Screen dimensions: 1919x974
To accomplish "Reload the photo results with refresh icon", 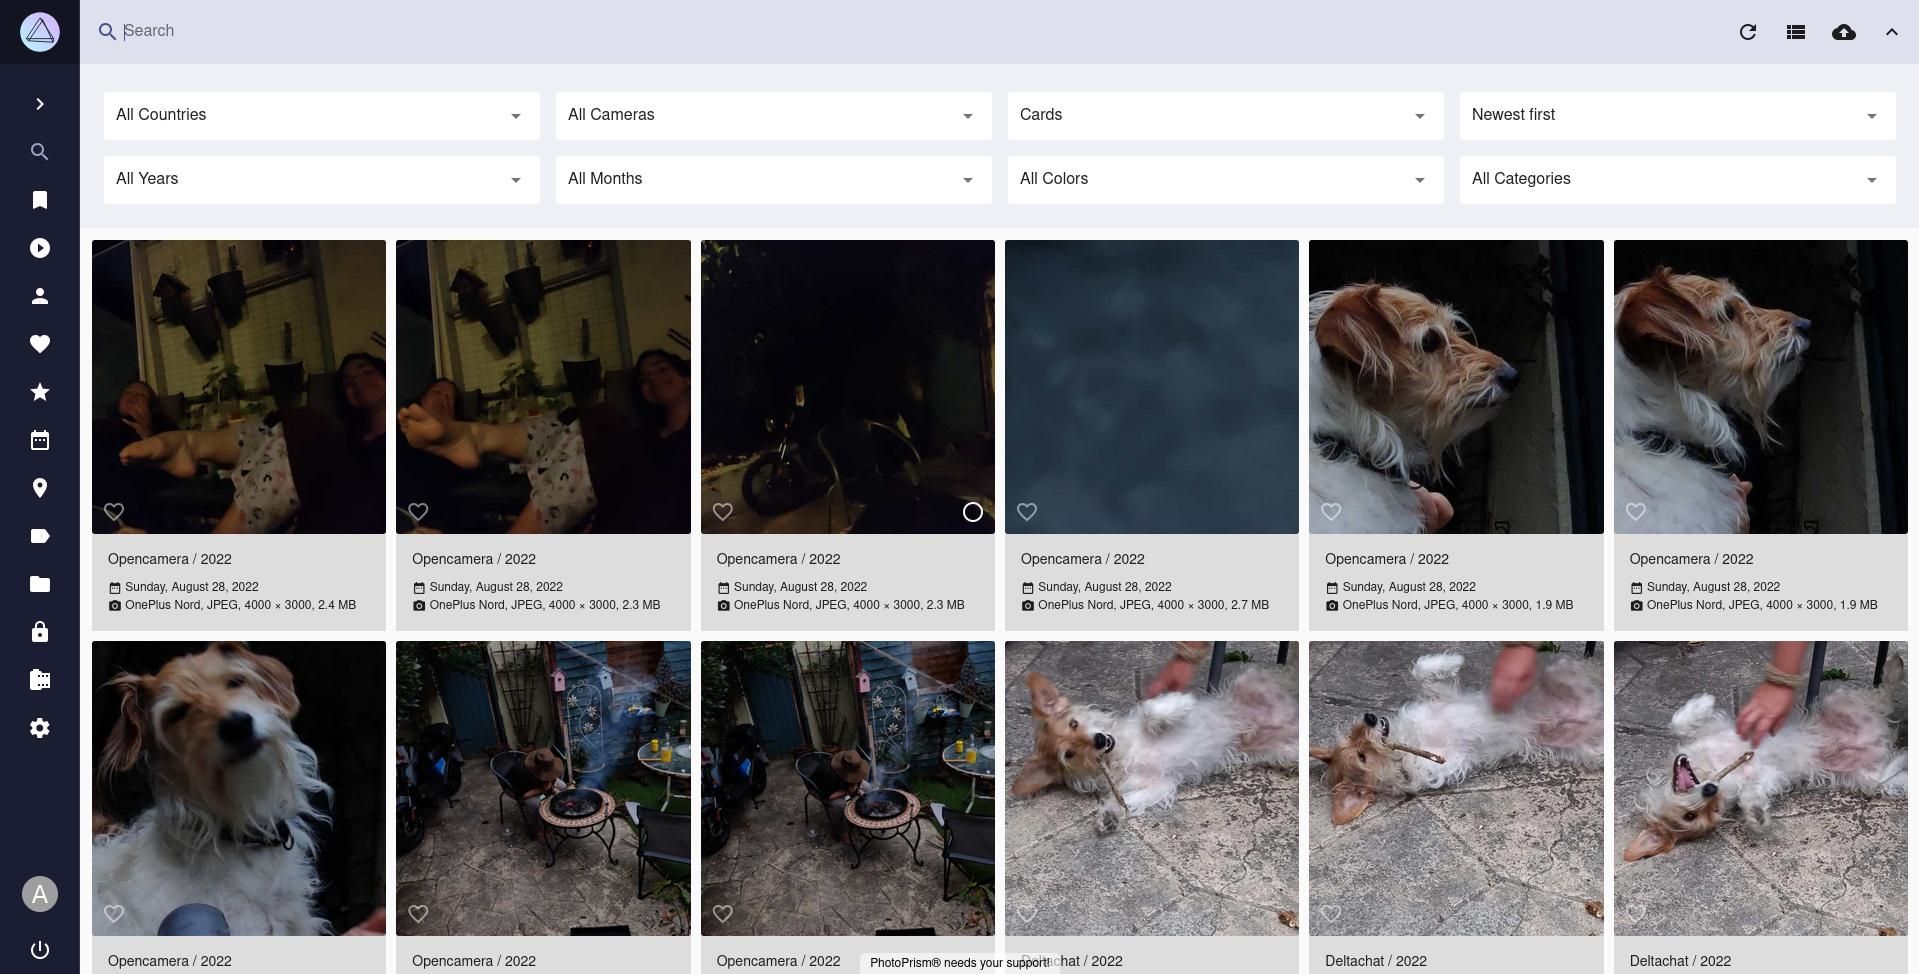I will (x=1747, y=32).
